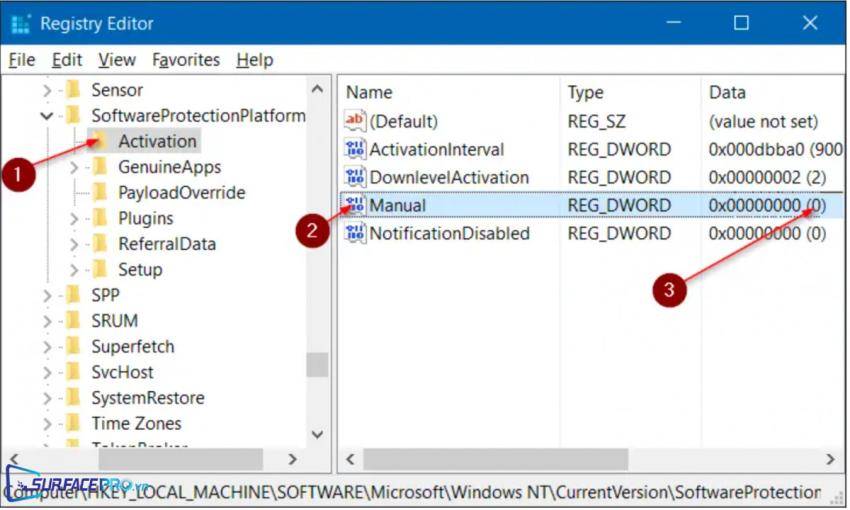Select the NotificationDisabled value name

tap(449, 233)
